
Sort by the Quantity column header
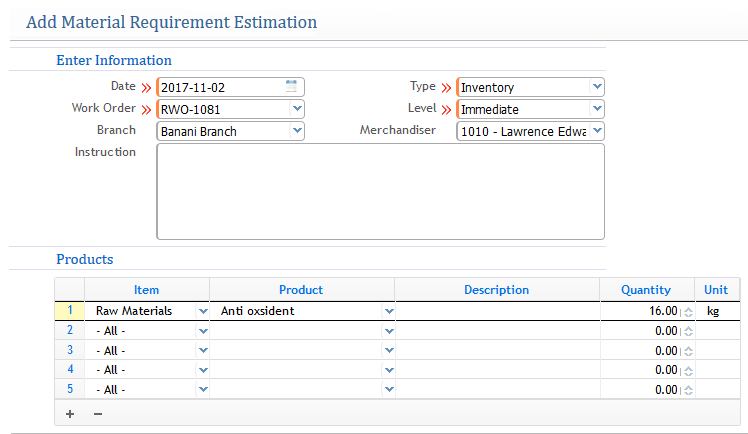tap(646, 289)
